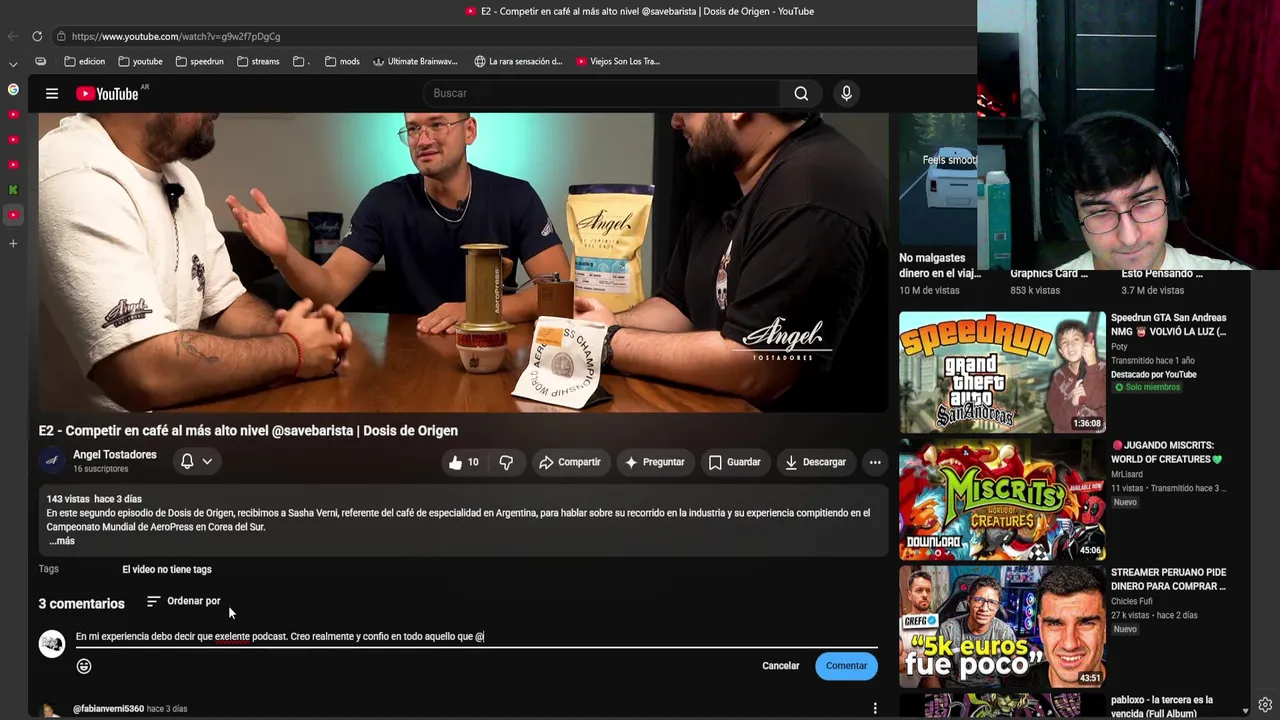Click the commenter's own profile avatar
Screen dimensions: 1280x720
coord(52,644)
